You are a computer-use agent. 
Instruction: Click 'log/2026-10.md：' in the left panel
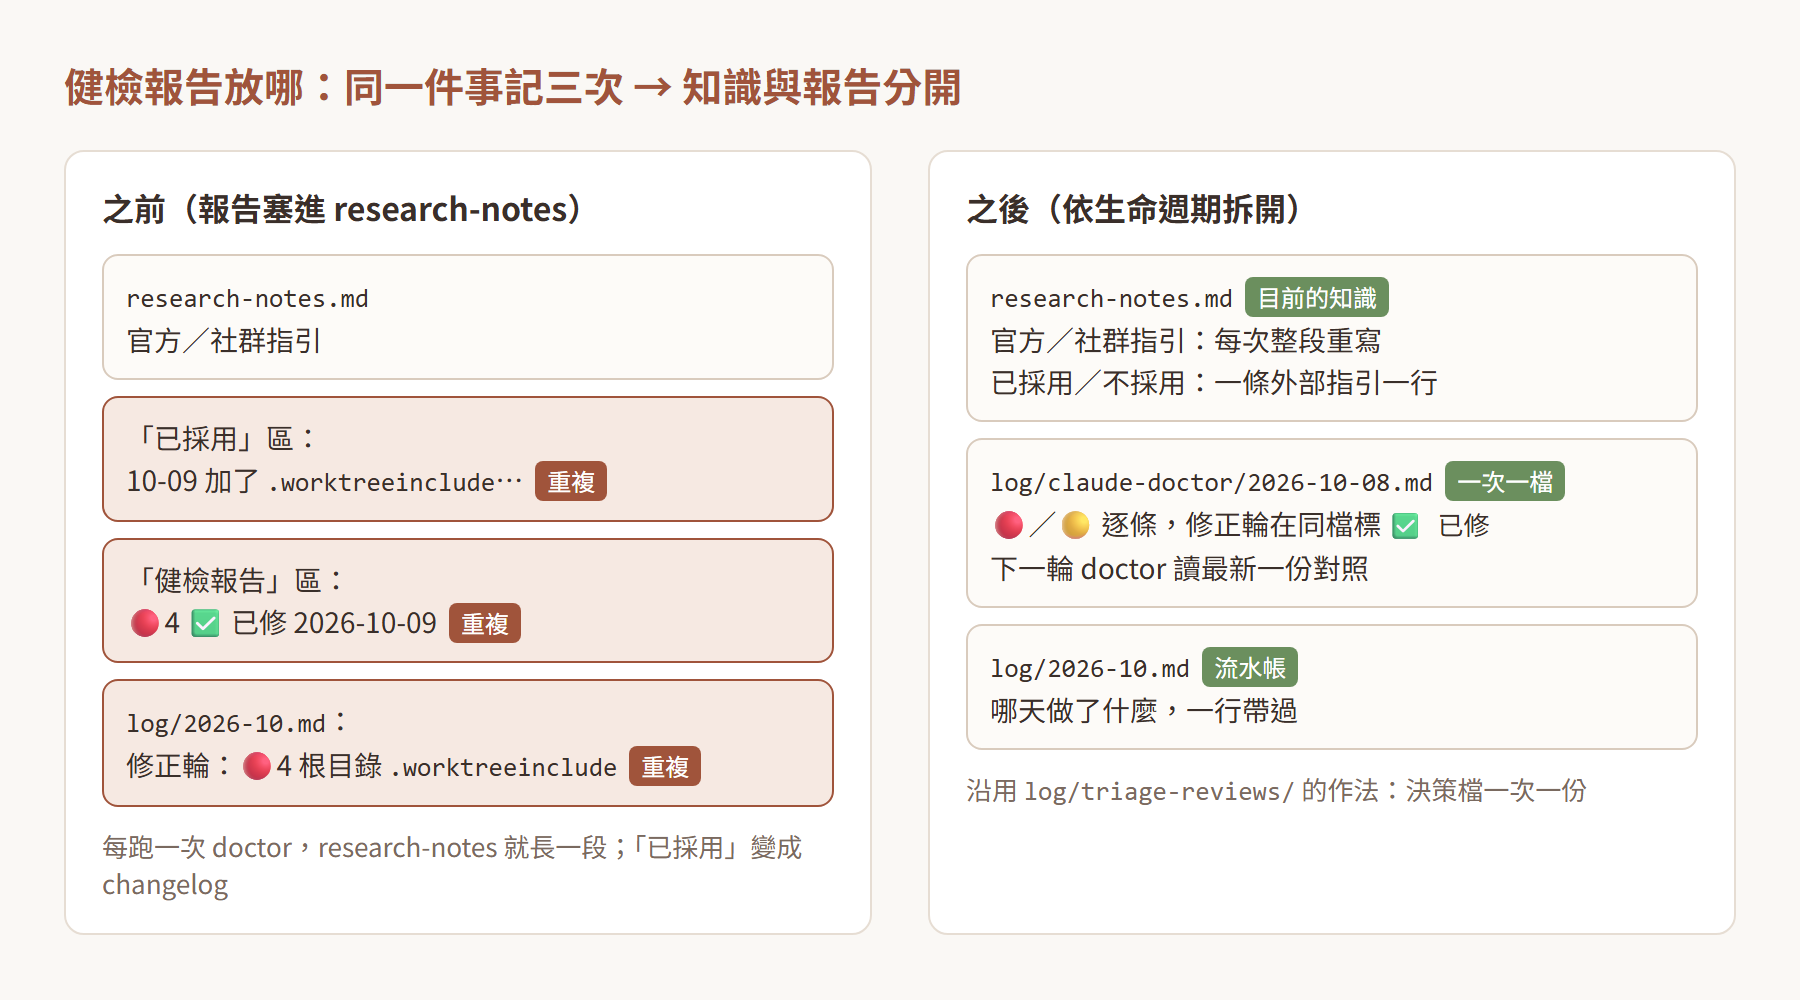[237, 722]
